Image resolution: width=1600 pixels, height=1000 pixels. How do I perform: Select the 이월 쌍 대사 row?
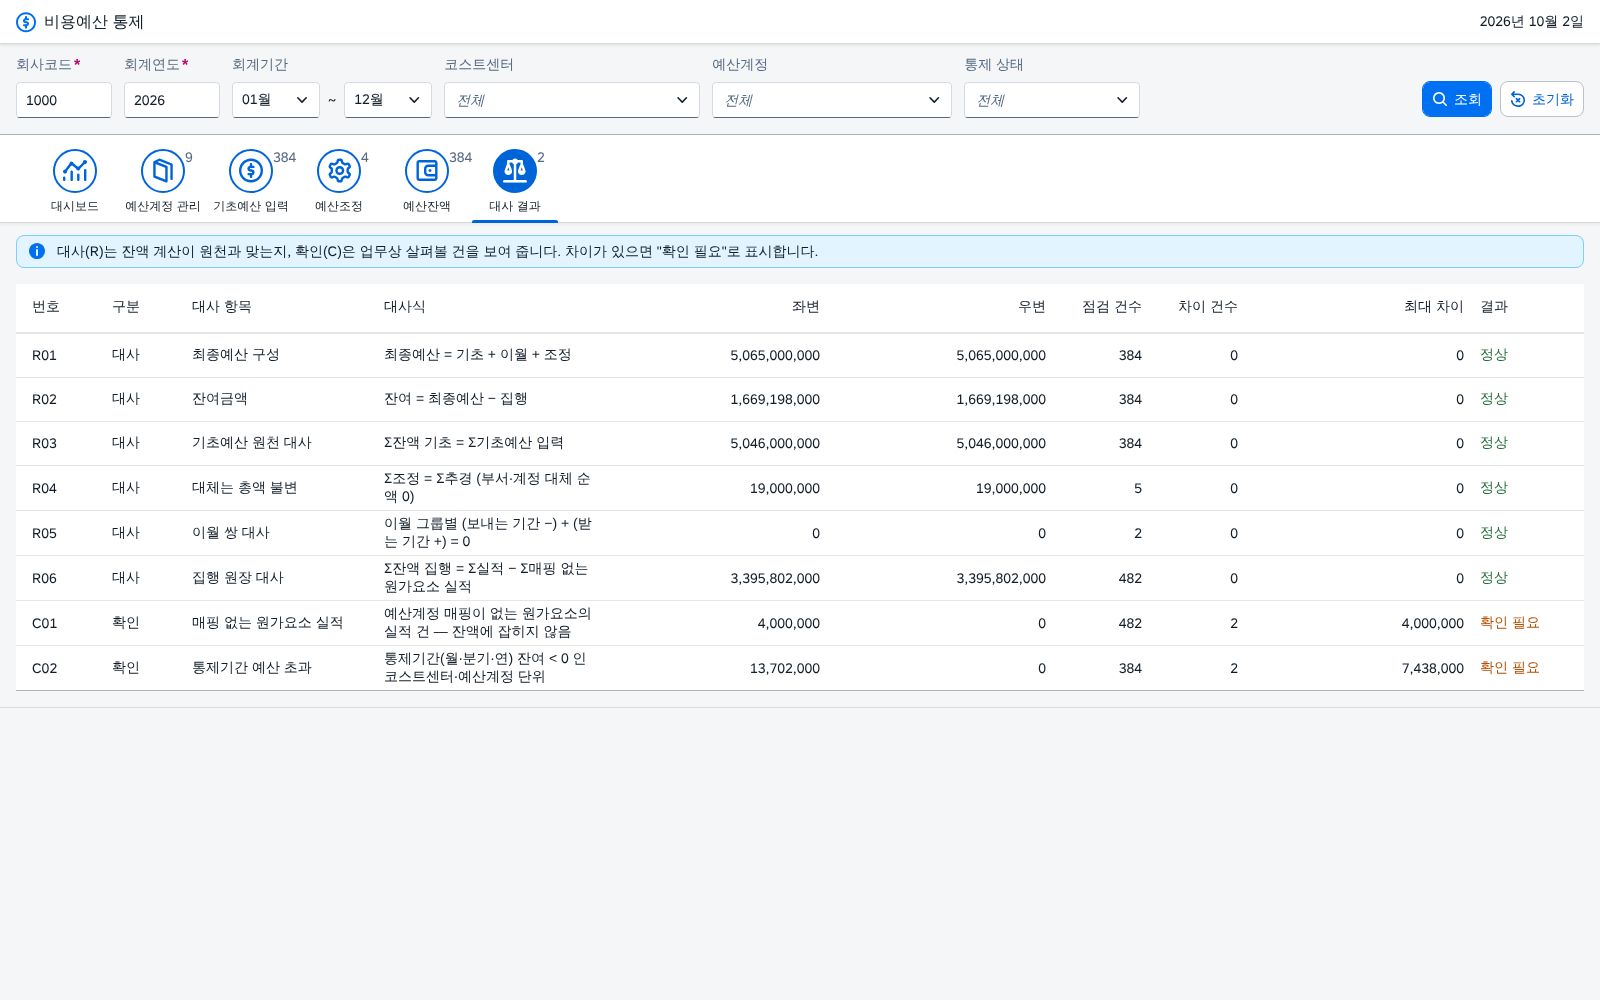(x=800, y=533)
